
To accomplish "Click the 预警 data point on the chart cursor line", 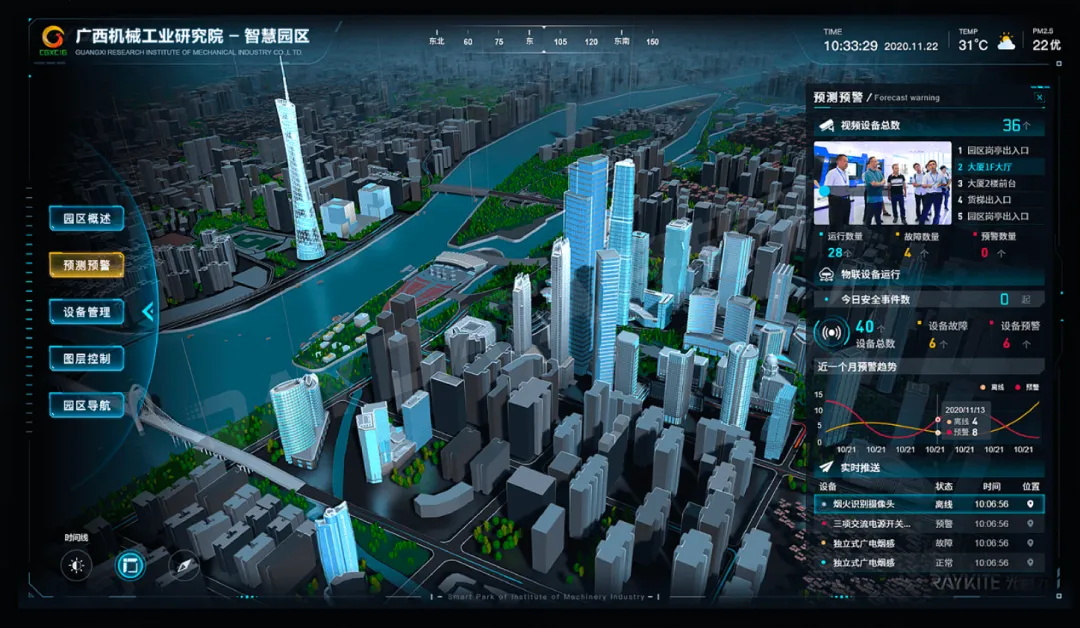I will [x=937, y=420].
